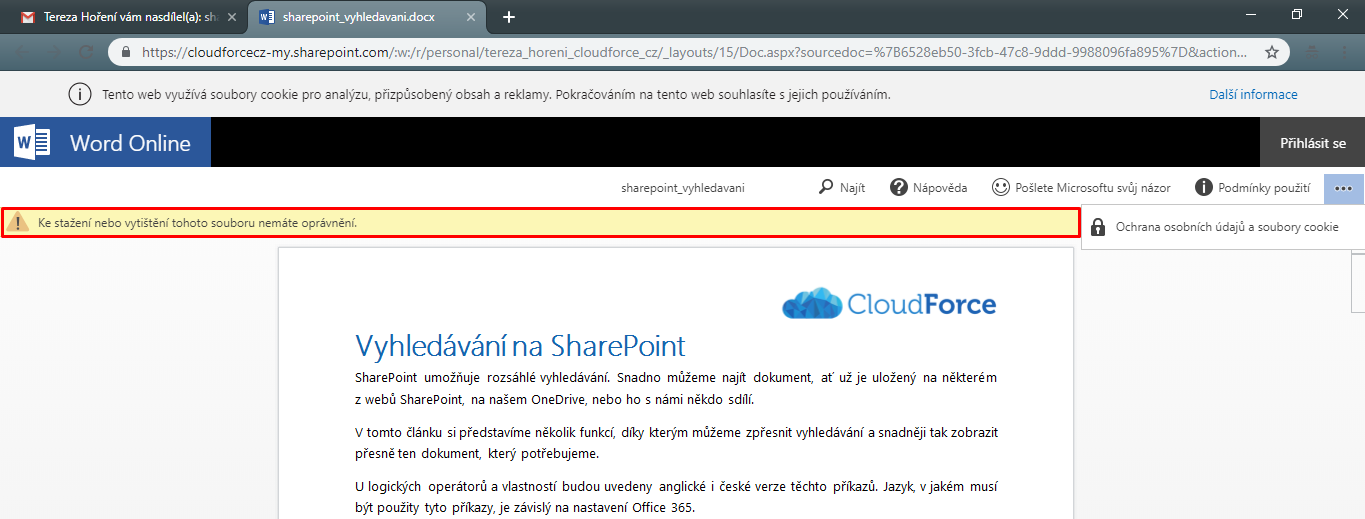The width and height of the screenshot is (1365, 519).
Task: Click the warning triangle icon in notification
Action: 20,223
